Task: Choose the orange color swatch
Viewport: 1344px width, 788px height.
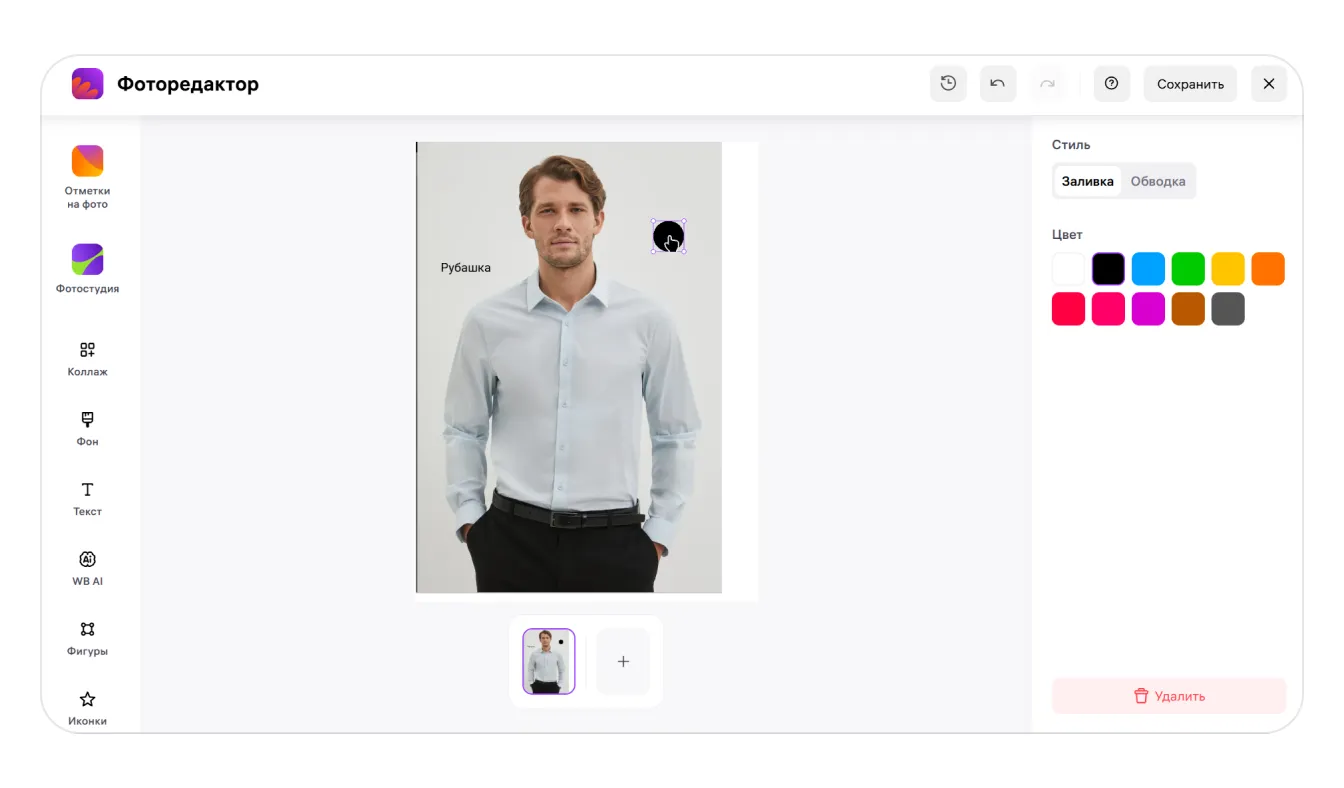Action: point(1268,269)
